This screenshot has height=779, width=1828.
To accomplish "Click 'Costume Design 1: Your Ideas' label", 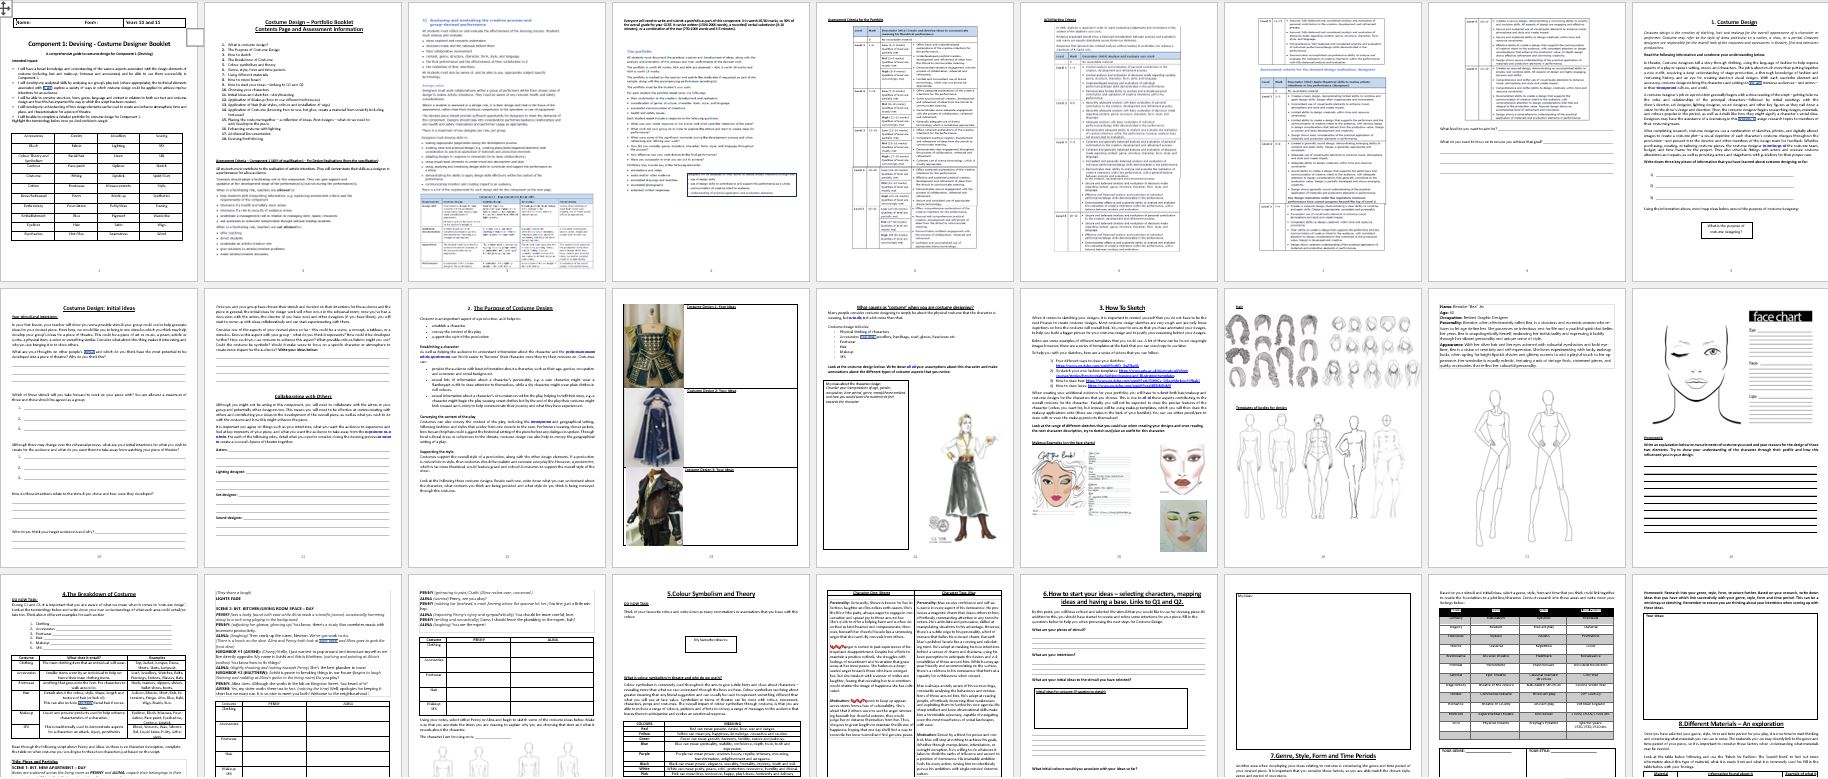I will click(x=713, y=305).
